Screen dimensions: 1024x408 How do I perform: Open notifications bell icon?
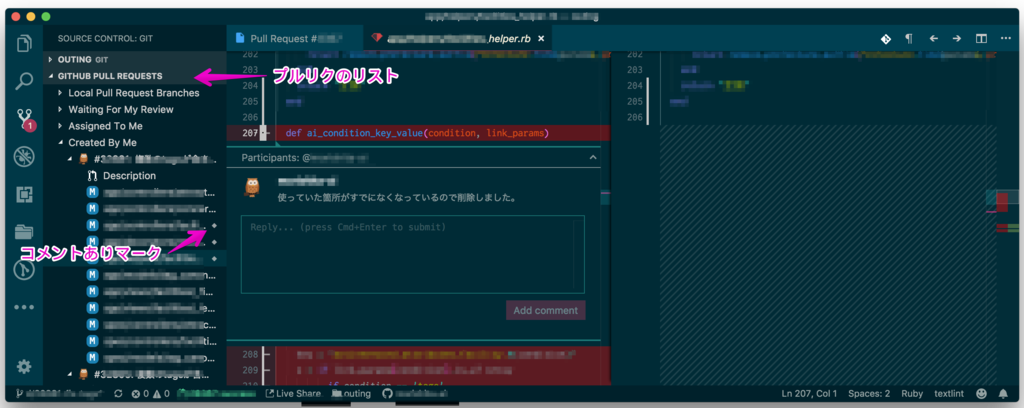[1003, 394]
